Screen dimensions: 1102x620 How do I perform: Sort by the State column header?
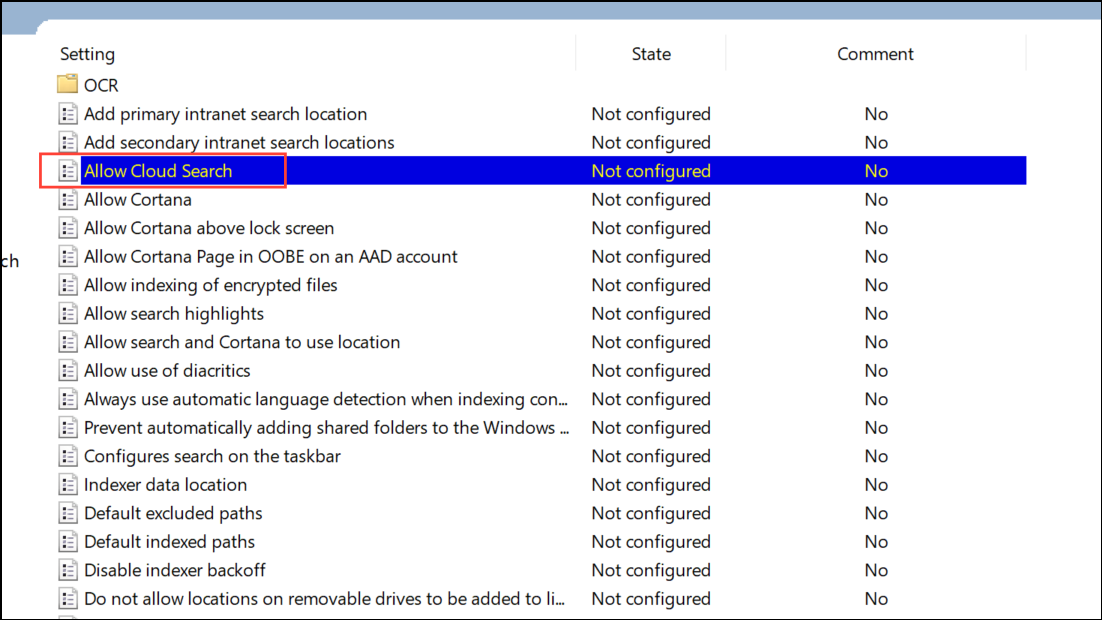(651, 54)
